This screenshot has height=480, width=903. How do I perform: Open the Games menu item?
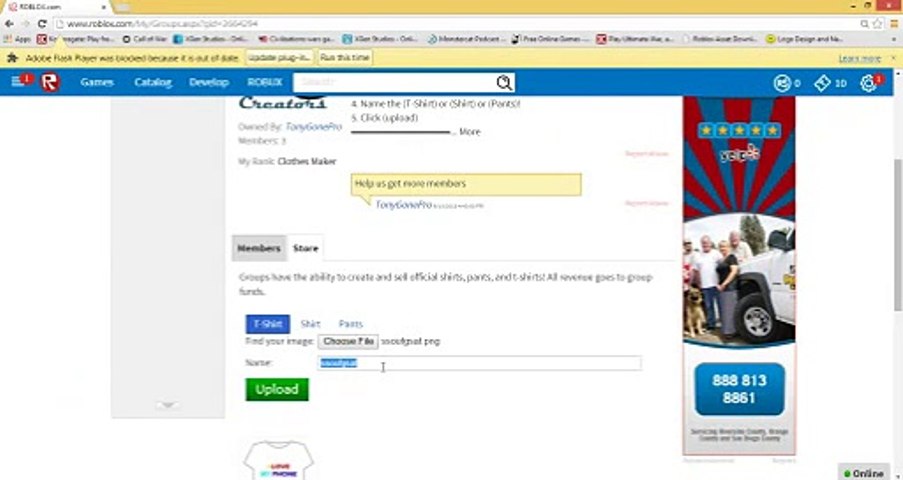(x=97, y=82)
